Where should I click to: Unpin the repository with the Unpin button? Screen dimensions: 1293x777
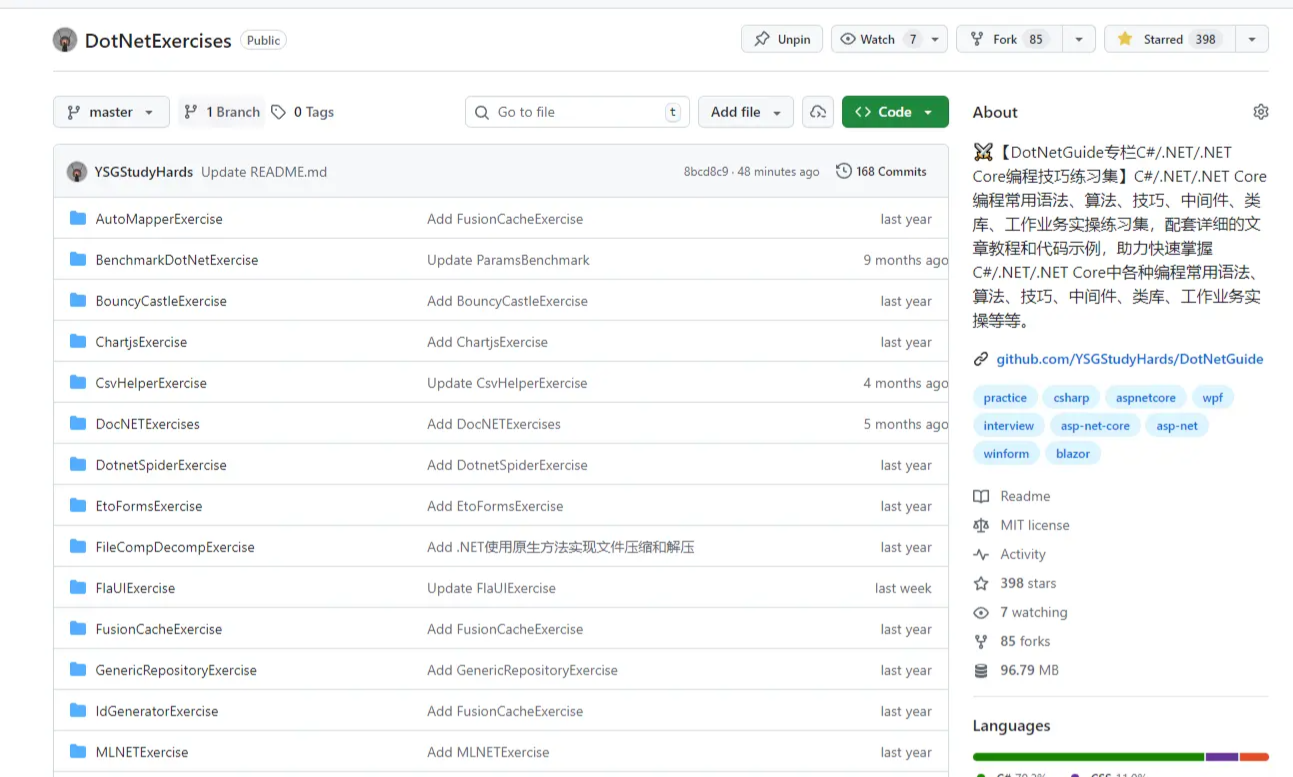point(782,39)
